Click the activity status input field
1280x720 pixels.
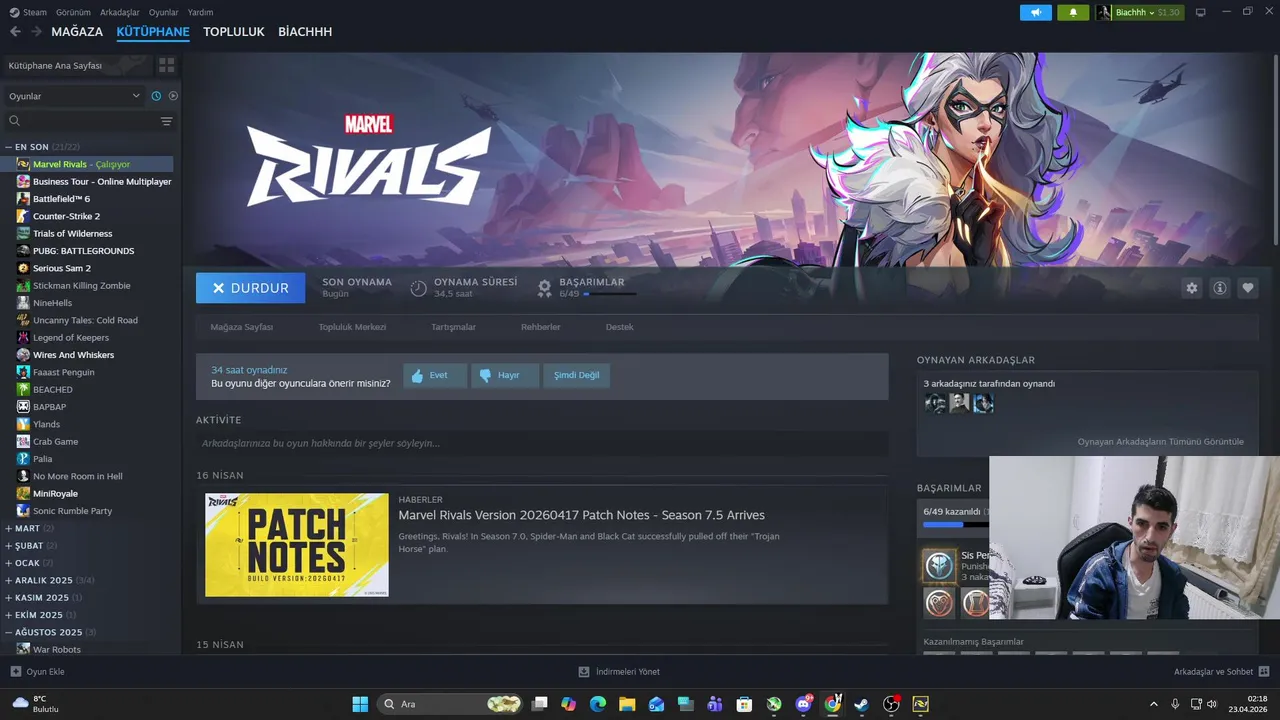pyautogui.click(x=542, y=443)
